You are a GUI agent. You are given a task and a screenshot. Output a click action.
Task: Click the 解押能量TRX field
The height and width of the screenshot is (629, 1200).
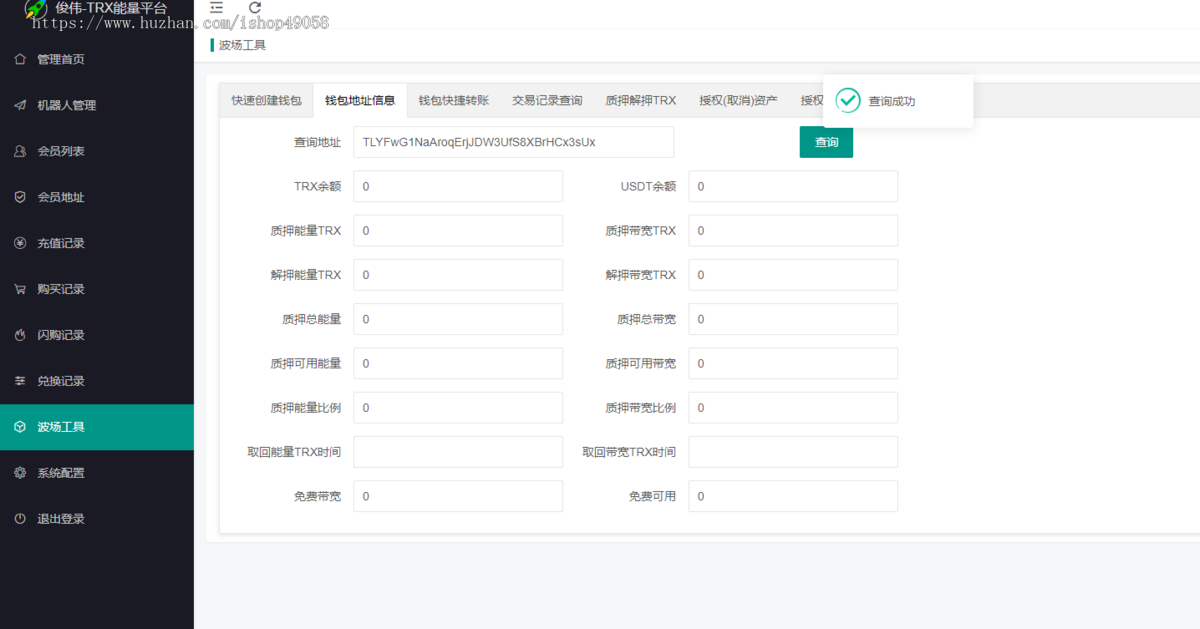458,275
